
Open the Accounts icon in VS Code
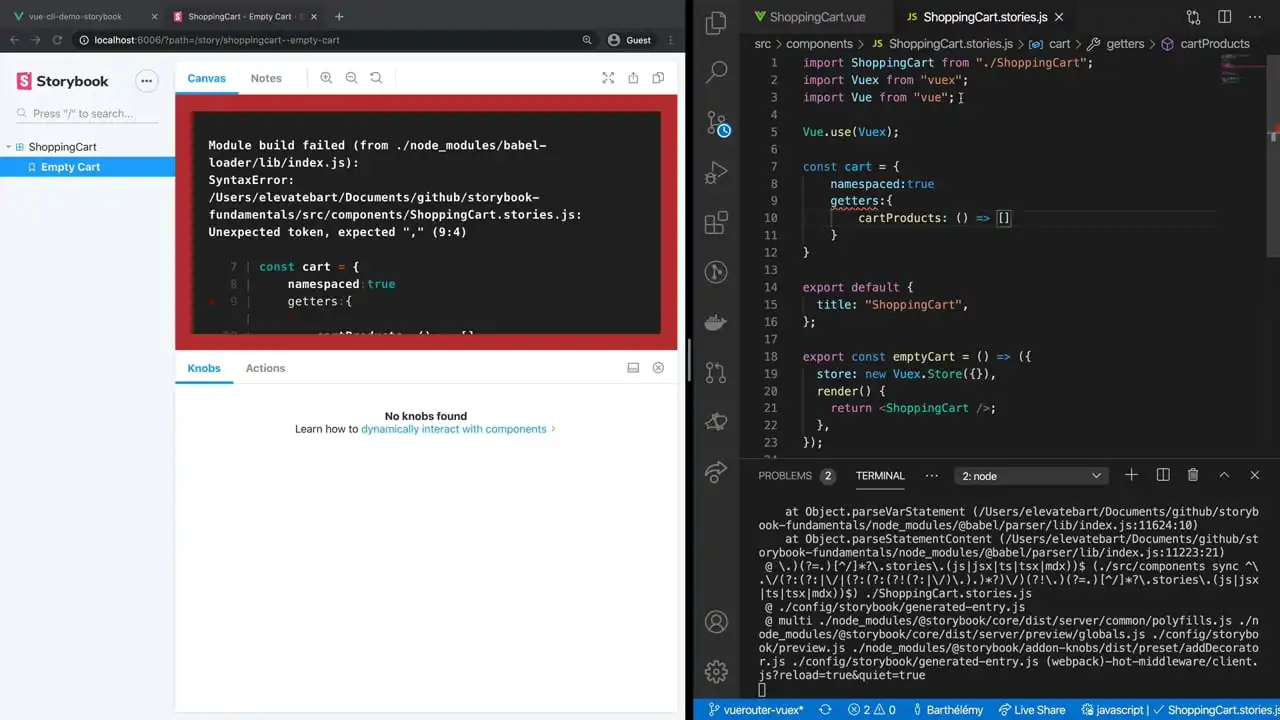(716, 621)
